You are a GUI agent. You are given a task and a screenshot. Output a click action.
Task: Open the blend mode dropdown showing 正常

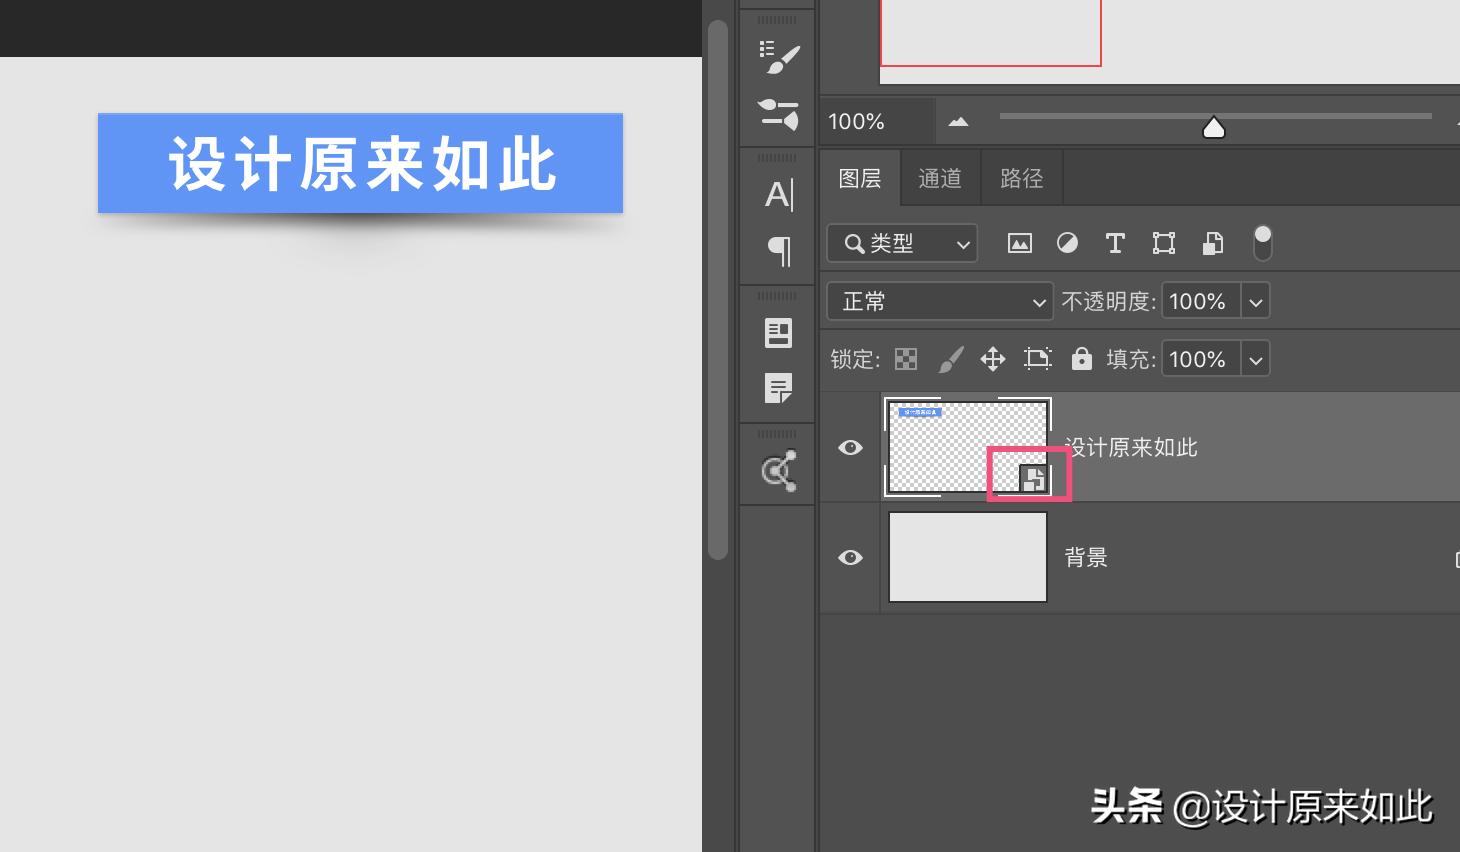pos(940,301)
